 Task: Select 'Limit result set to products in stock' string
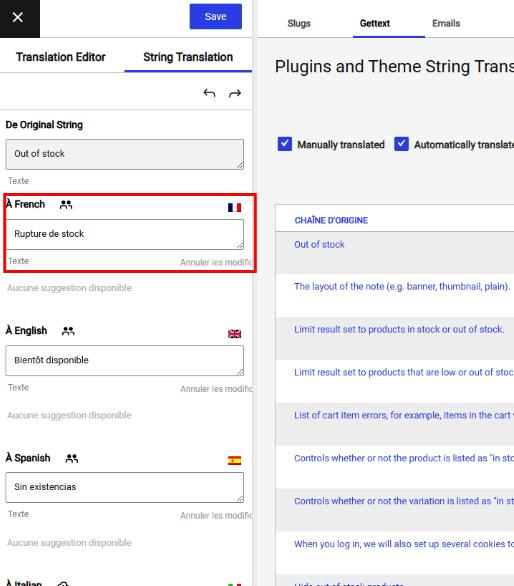pos(399,330)
